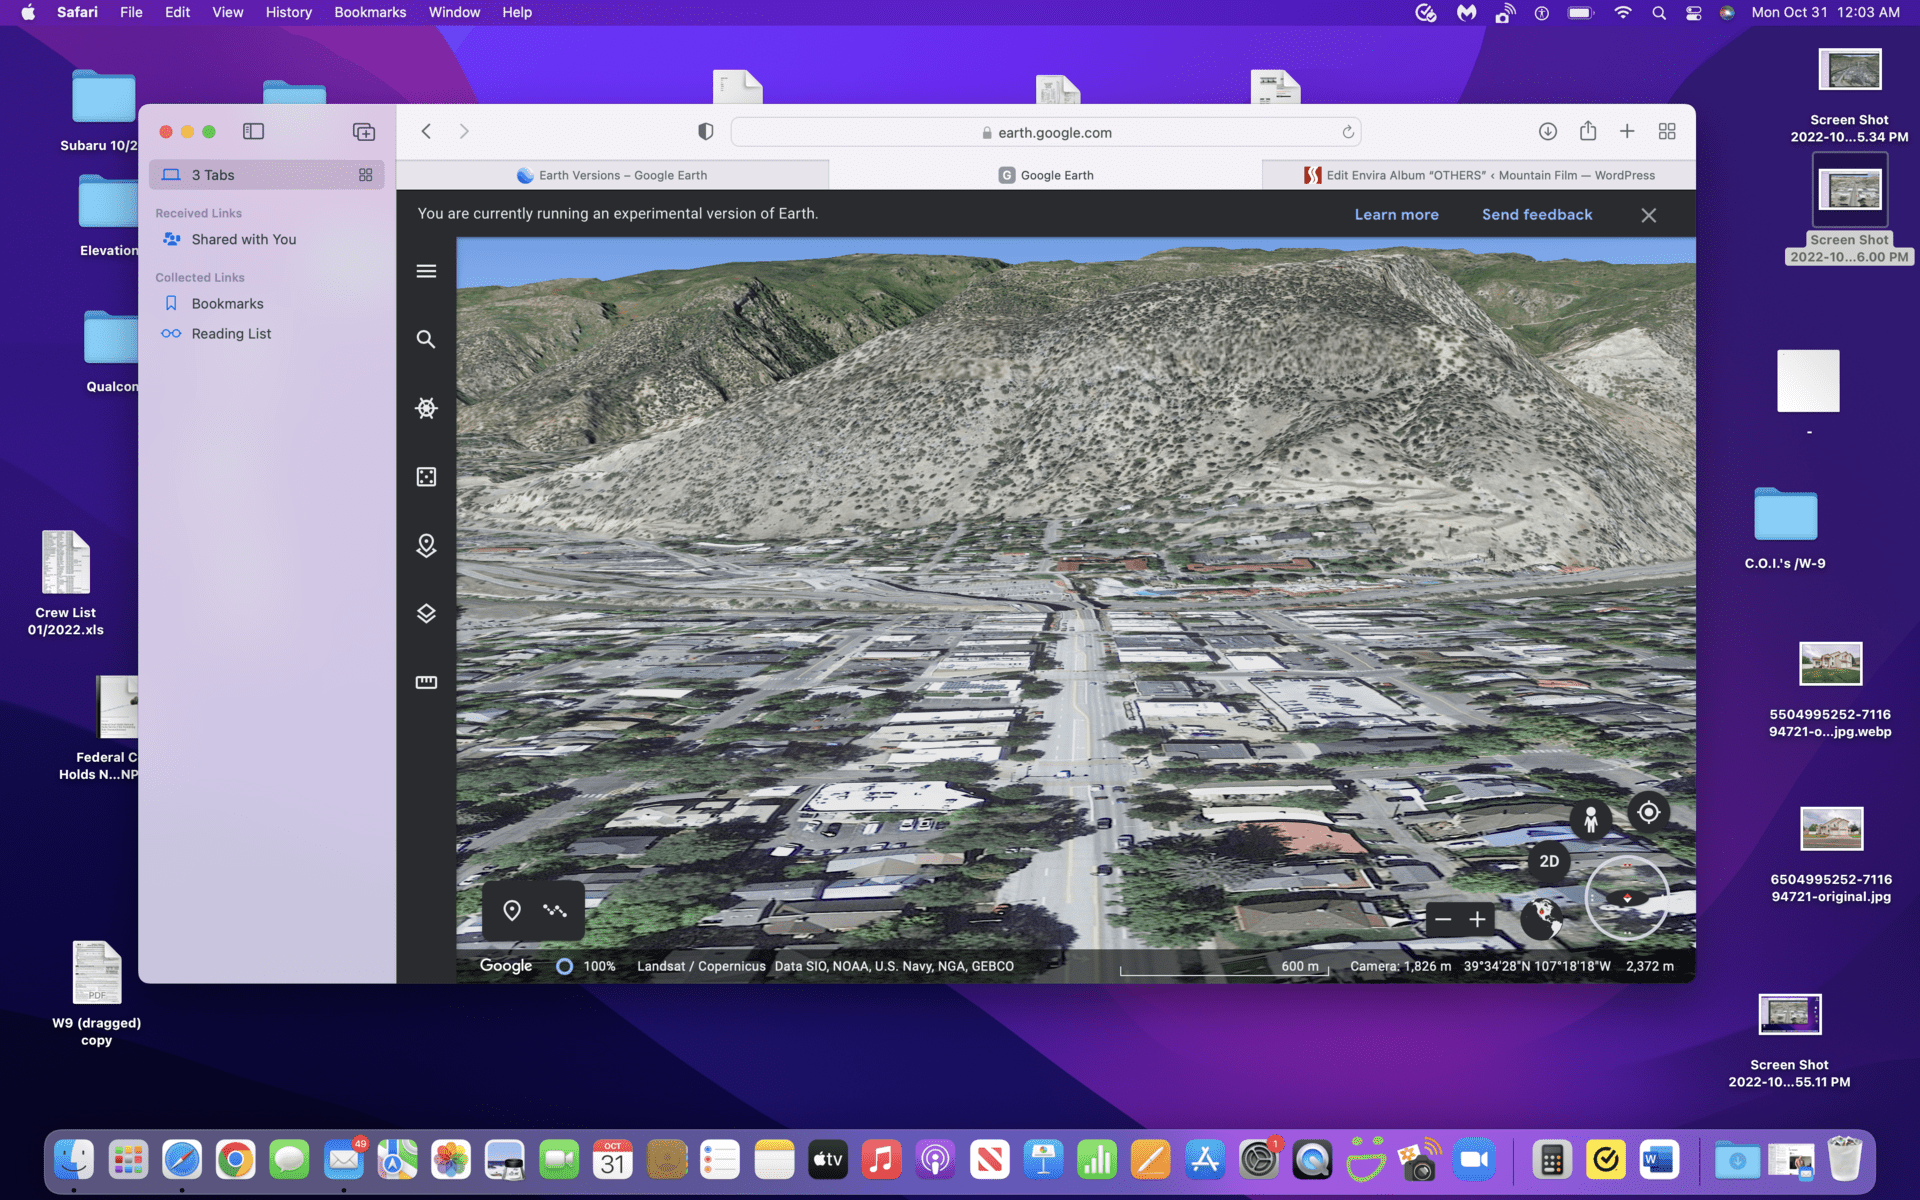Click the Google Earth search icon

(x=426, y=339)
